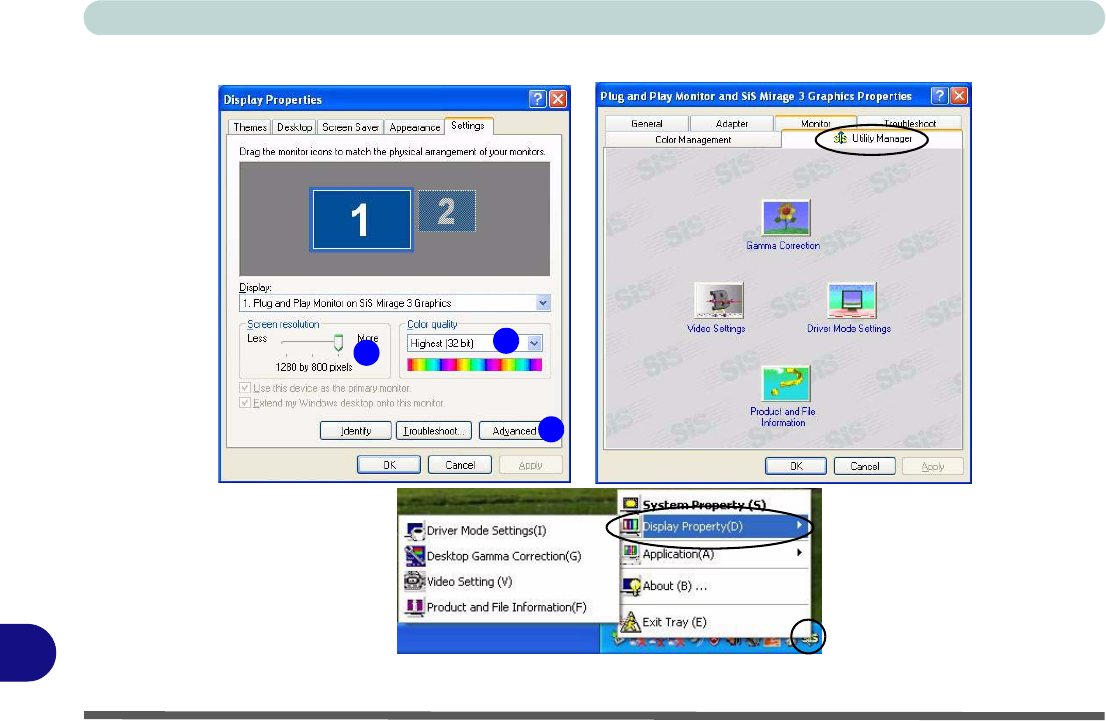Choose Product and File Information(F) from submenu
Image resolution: width=1106 pixels, height=721 pixels.
point(508,607)
